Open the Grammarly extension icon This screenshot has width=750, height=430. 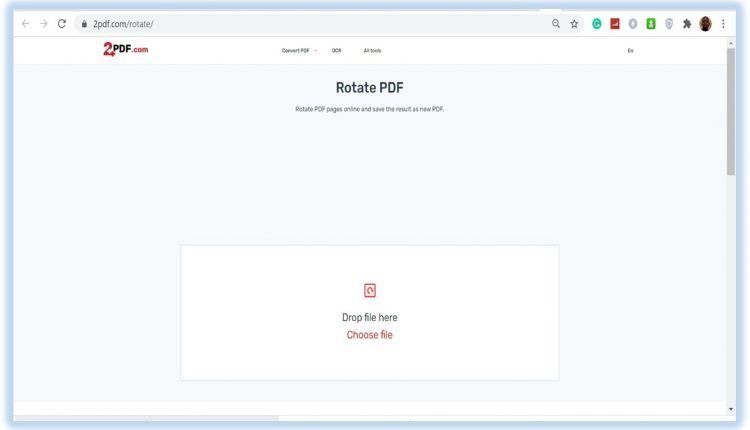pos(596,23)
